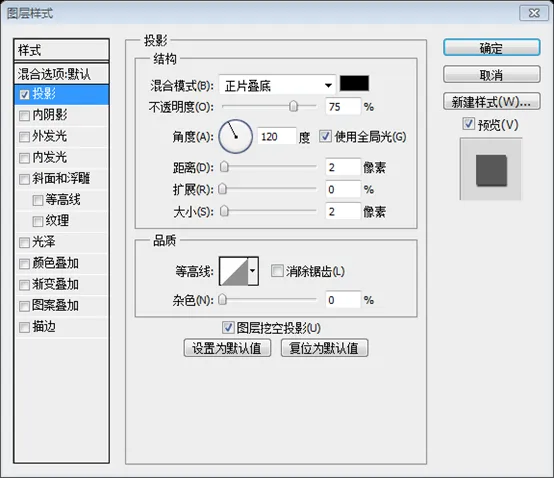Select the 描边 style entry

point(61,327)
